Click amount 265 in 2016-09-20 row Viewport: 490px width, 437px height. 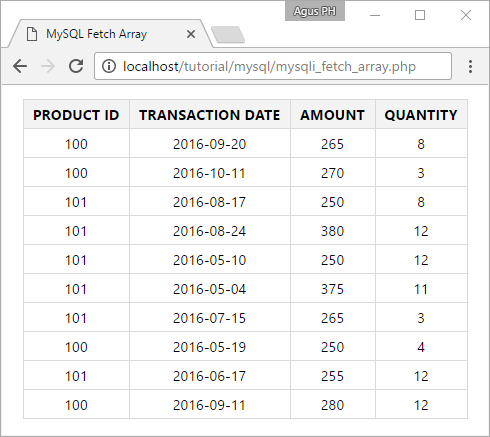coord(333,144)
